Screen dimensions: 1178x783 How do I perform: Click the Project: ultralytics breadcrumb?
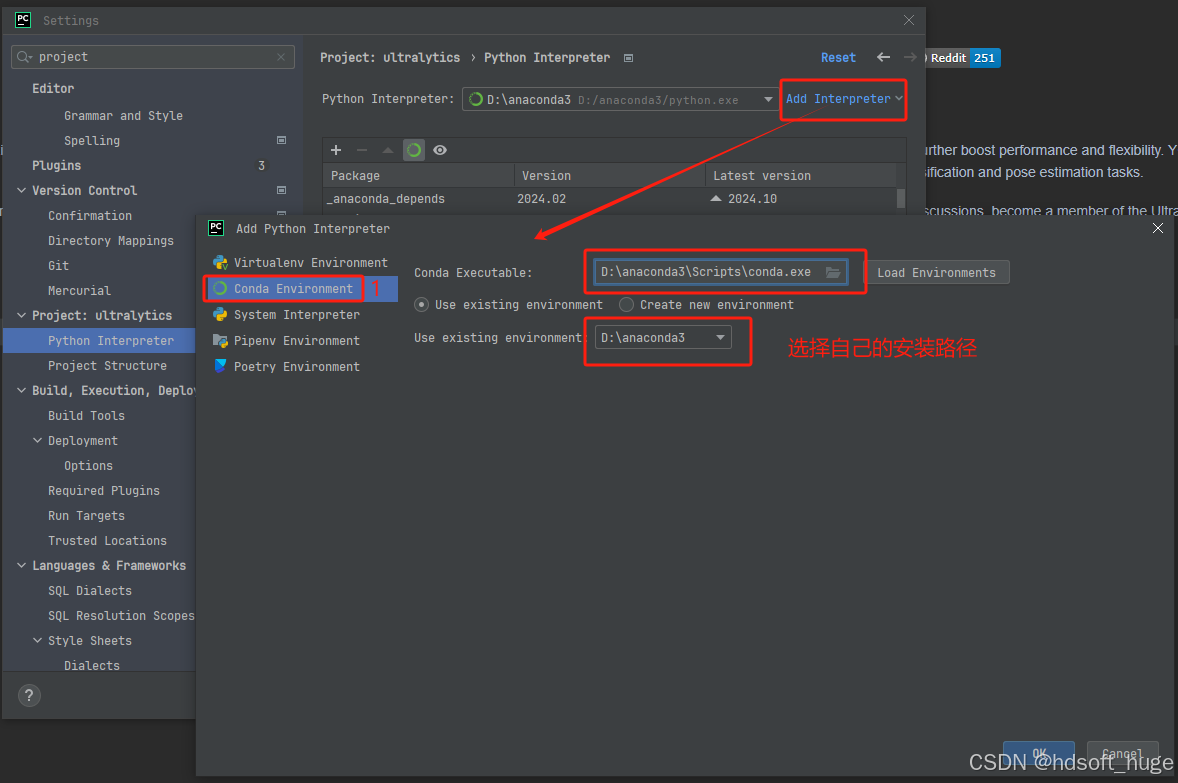click(x=390, y=58)
